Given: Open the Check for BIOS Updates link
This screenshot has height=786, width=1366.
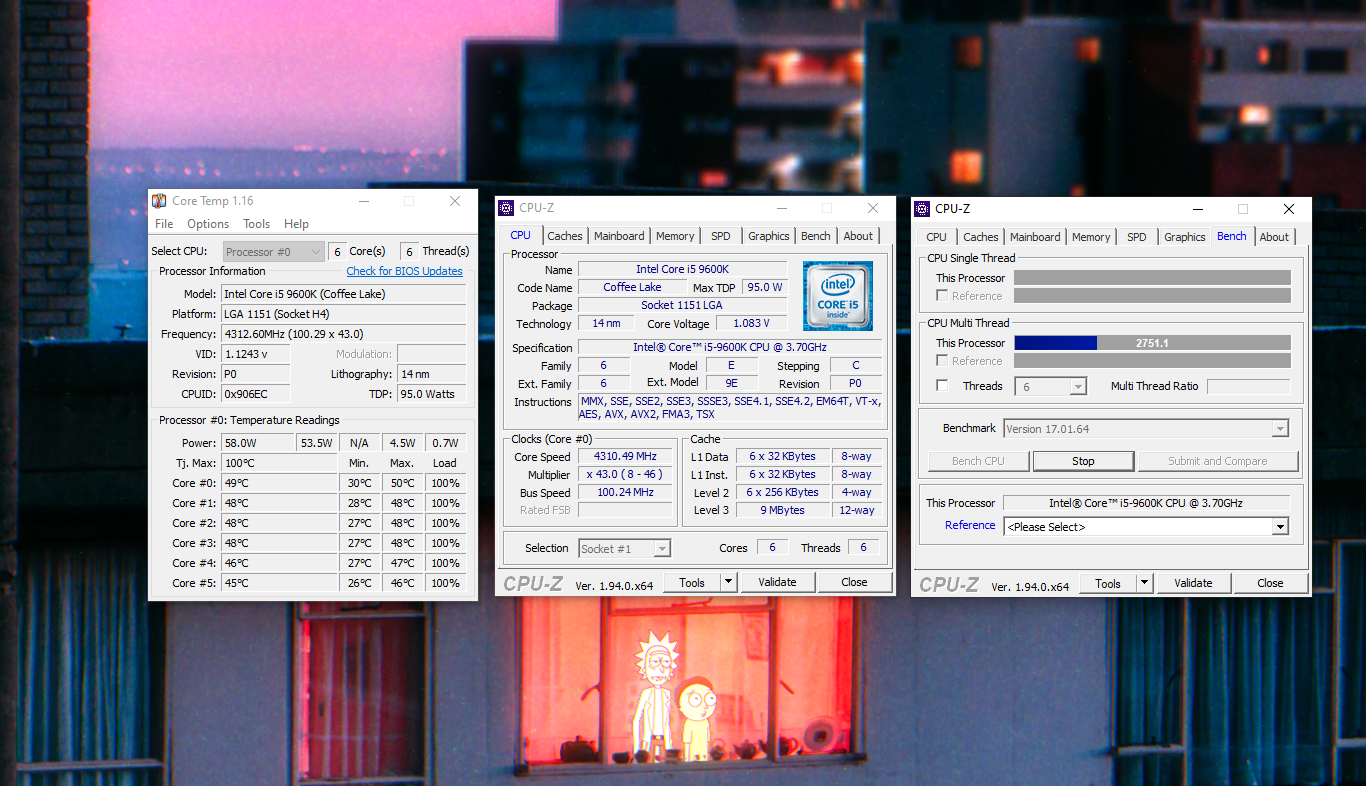Looking at the screenshot, I should coord(404,270).
